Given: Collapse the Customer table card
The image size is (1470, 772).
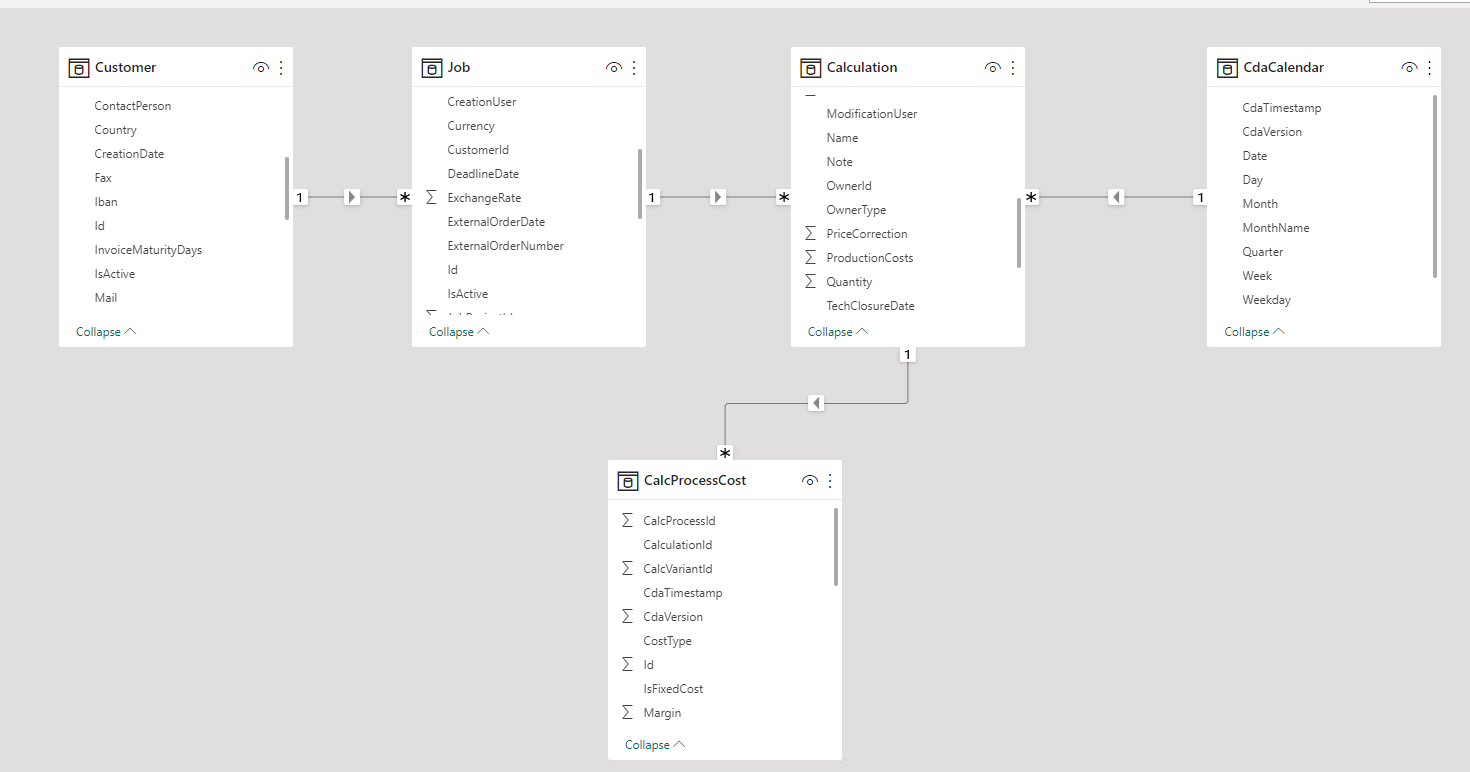Looking at the screenshot, I should click(x=106, y=332).
